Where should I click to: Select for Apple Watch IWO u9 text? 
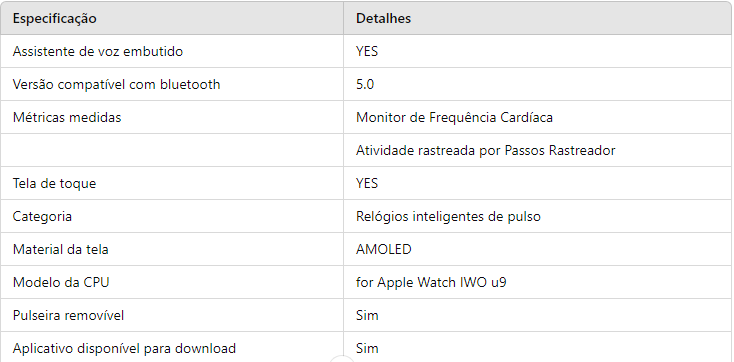click(431, 282)
